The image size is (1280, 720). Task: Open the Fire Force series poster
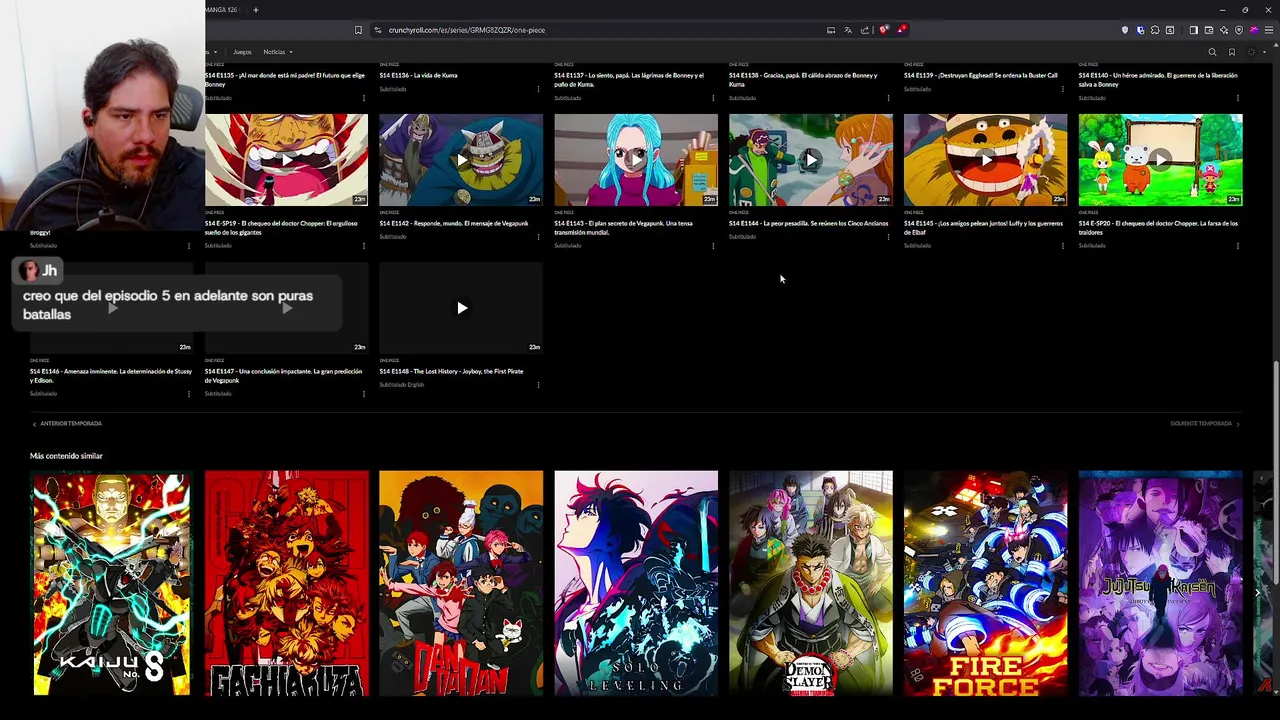pos(985,583)
